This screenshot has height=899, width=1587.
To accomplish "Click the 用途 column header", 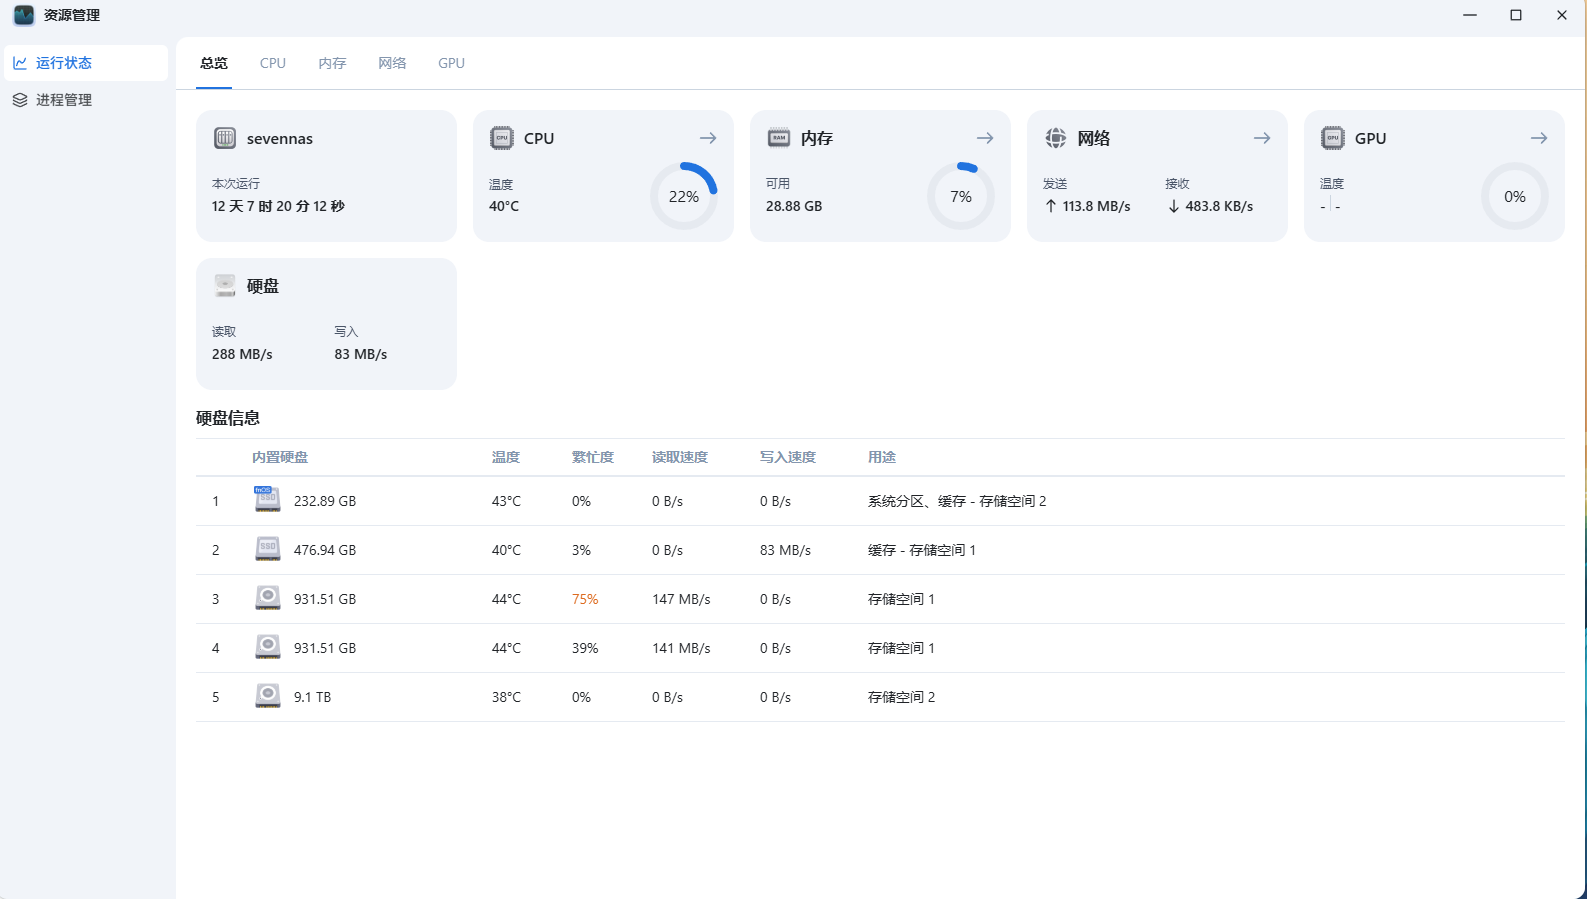I will point(882,457).
